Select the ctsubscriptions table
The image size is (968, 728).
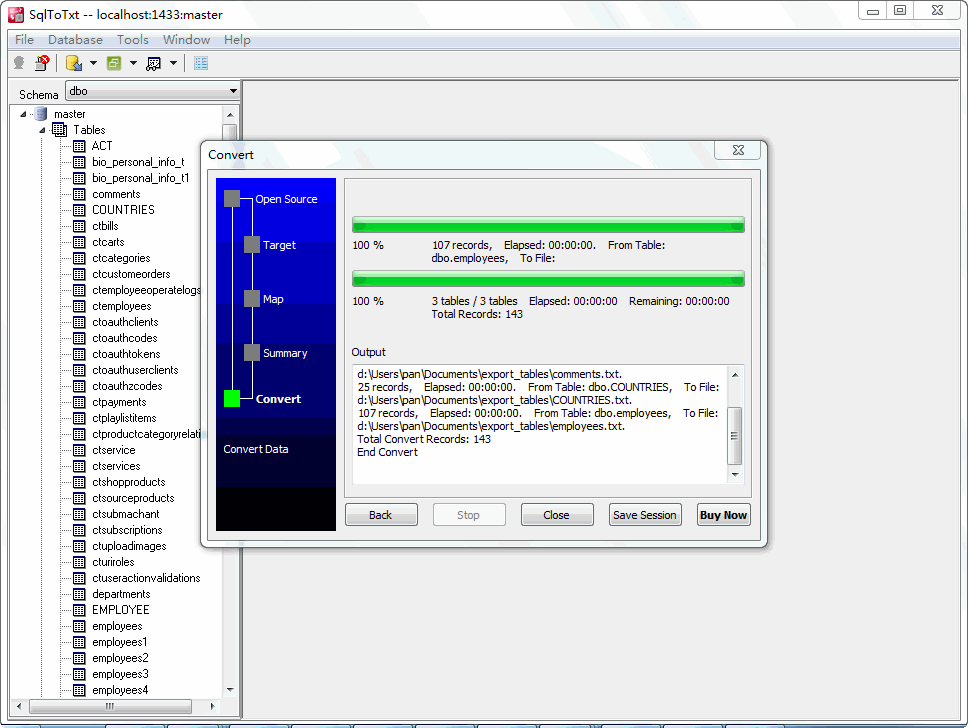(127, 530)
